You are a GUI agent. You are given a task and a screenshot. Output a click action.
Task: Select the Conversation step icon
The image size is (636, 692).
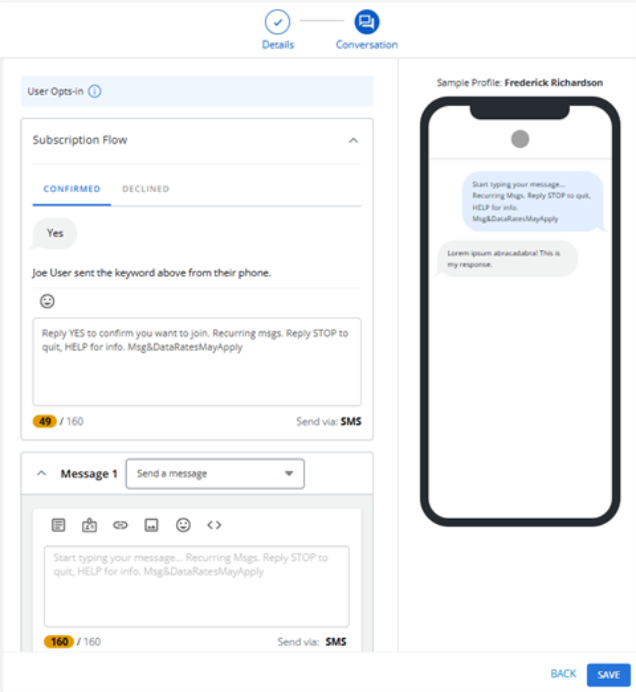point(367,22)
